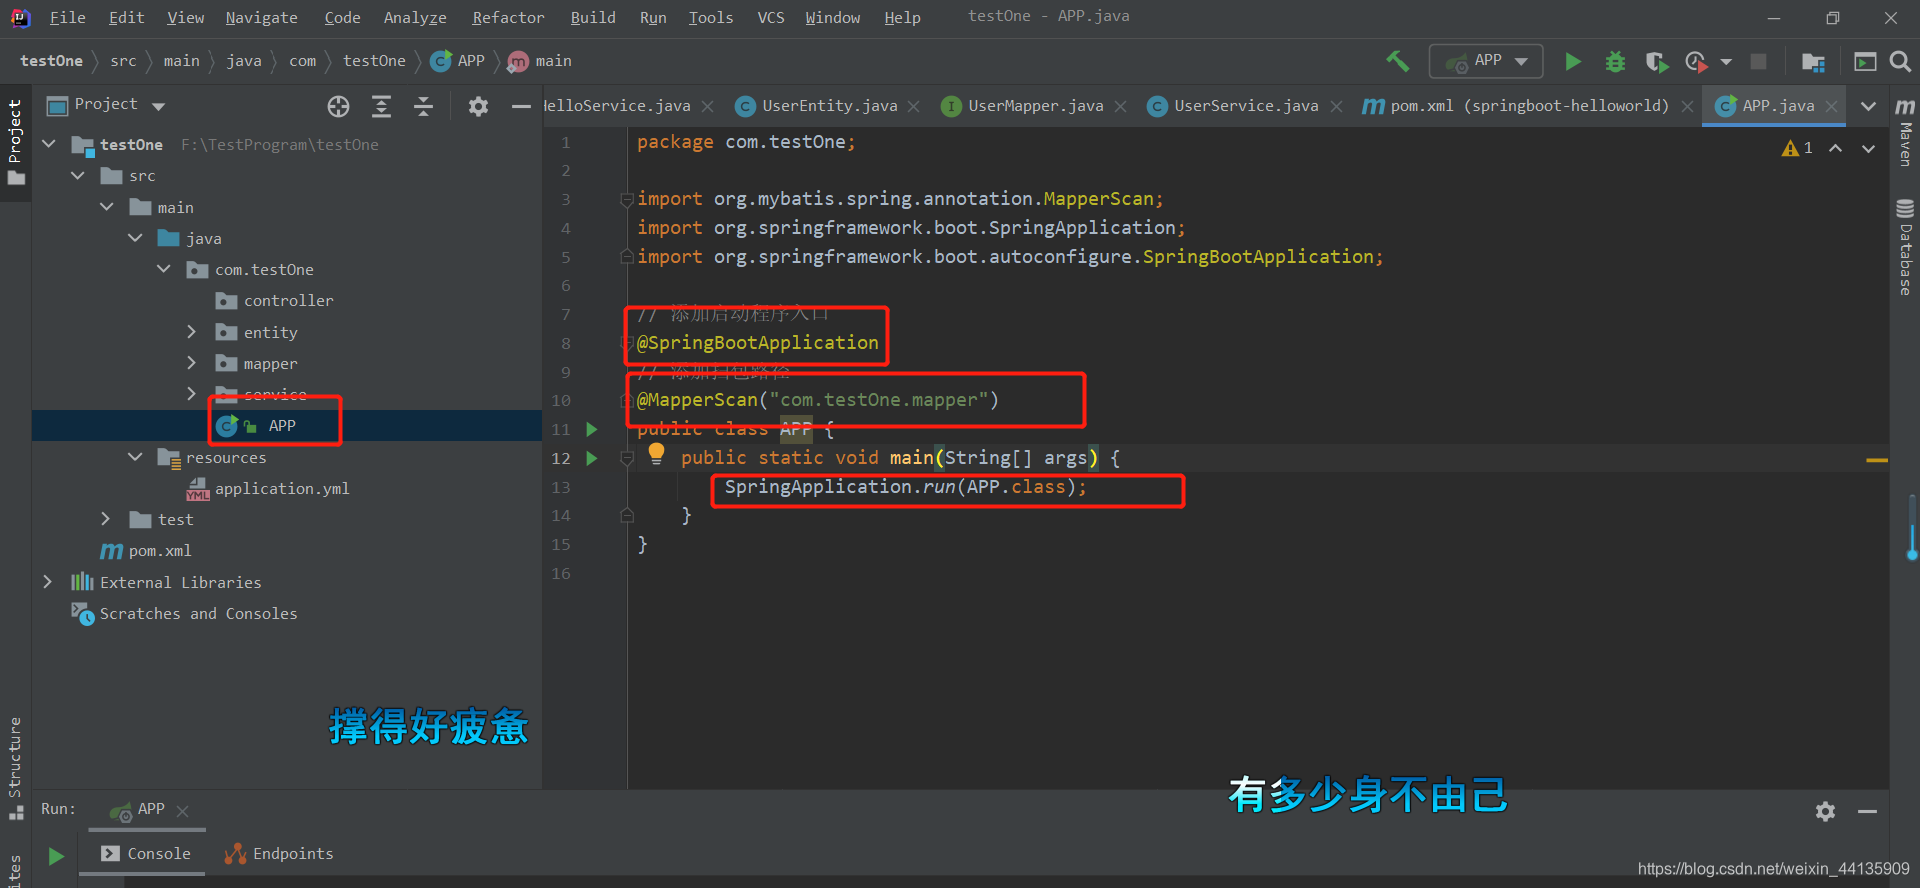Open the Database tool window
The height and width of the screenshot is (888, 1920).
pos(1905,248)
